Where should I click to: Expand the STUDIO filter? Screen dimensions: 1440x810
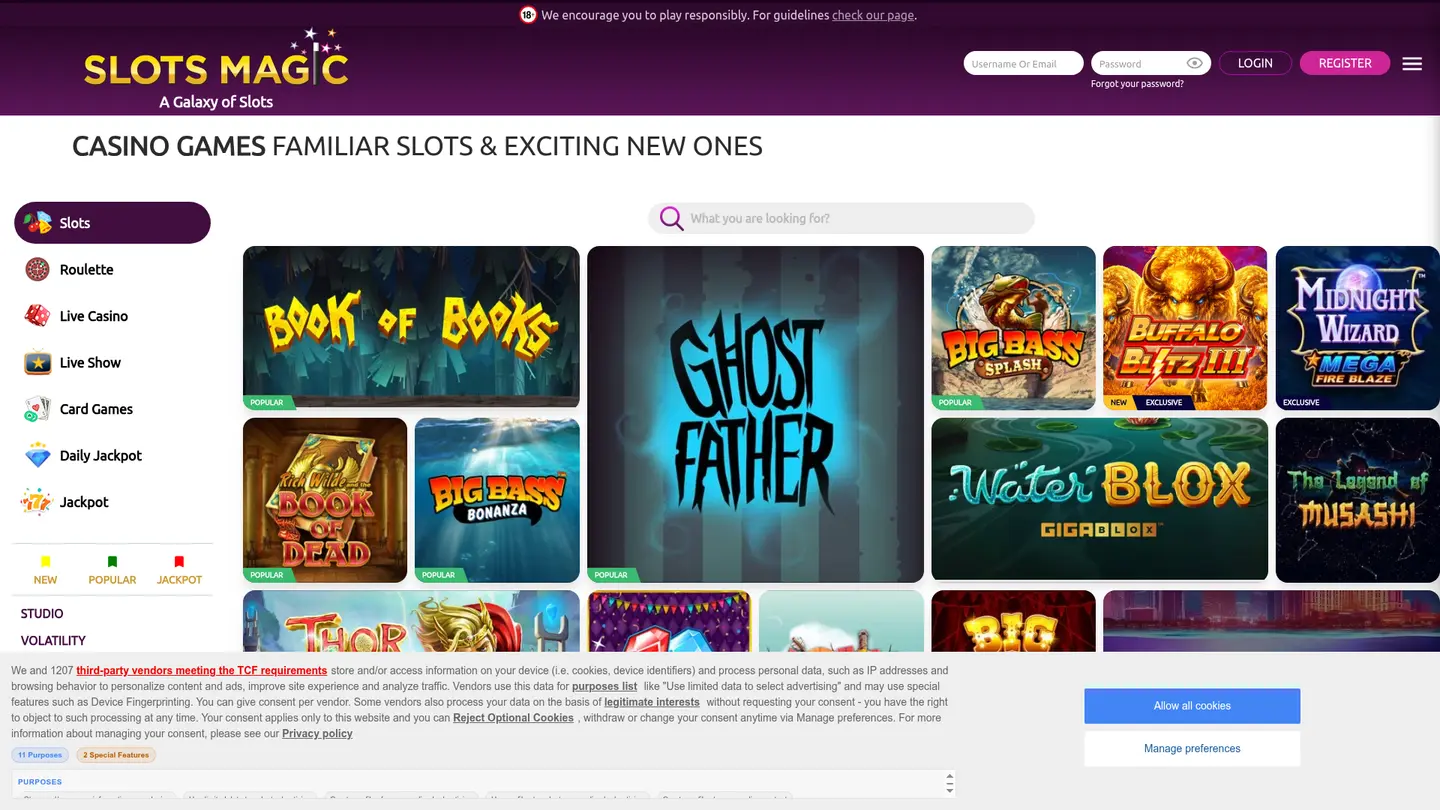click(42, 613)
